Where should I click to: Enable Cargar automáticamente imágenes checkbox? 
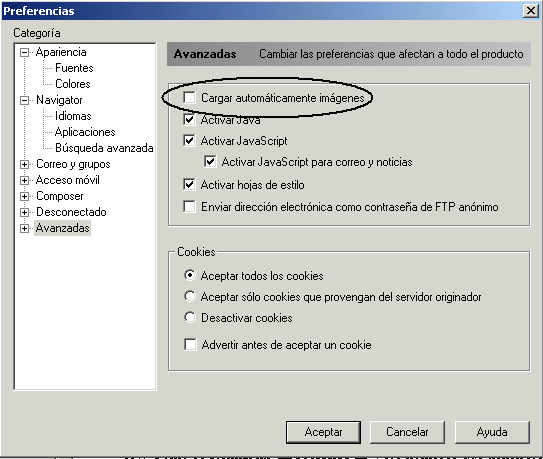pos(189,98)
